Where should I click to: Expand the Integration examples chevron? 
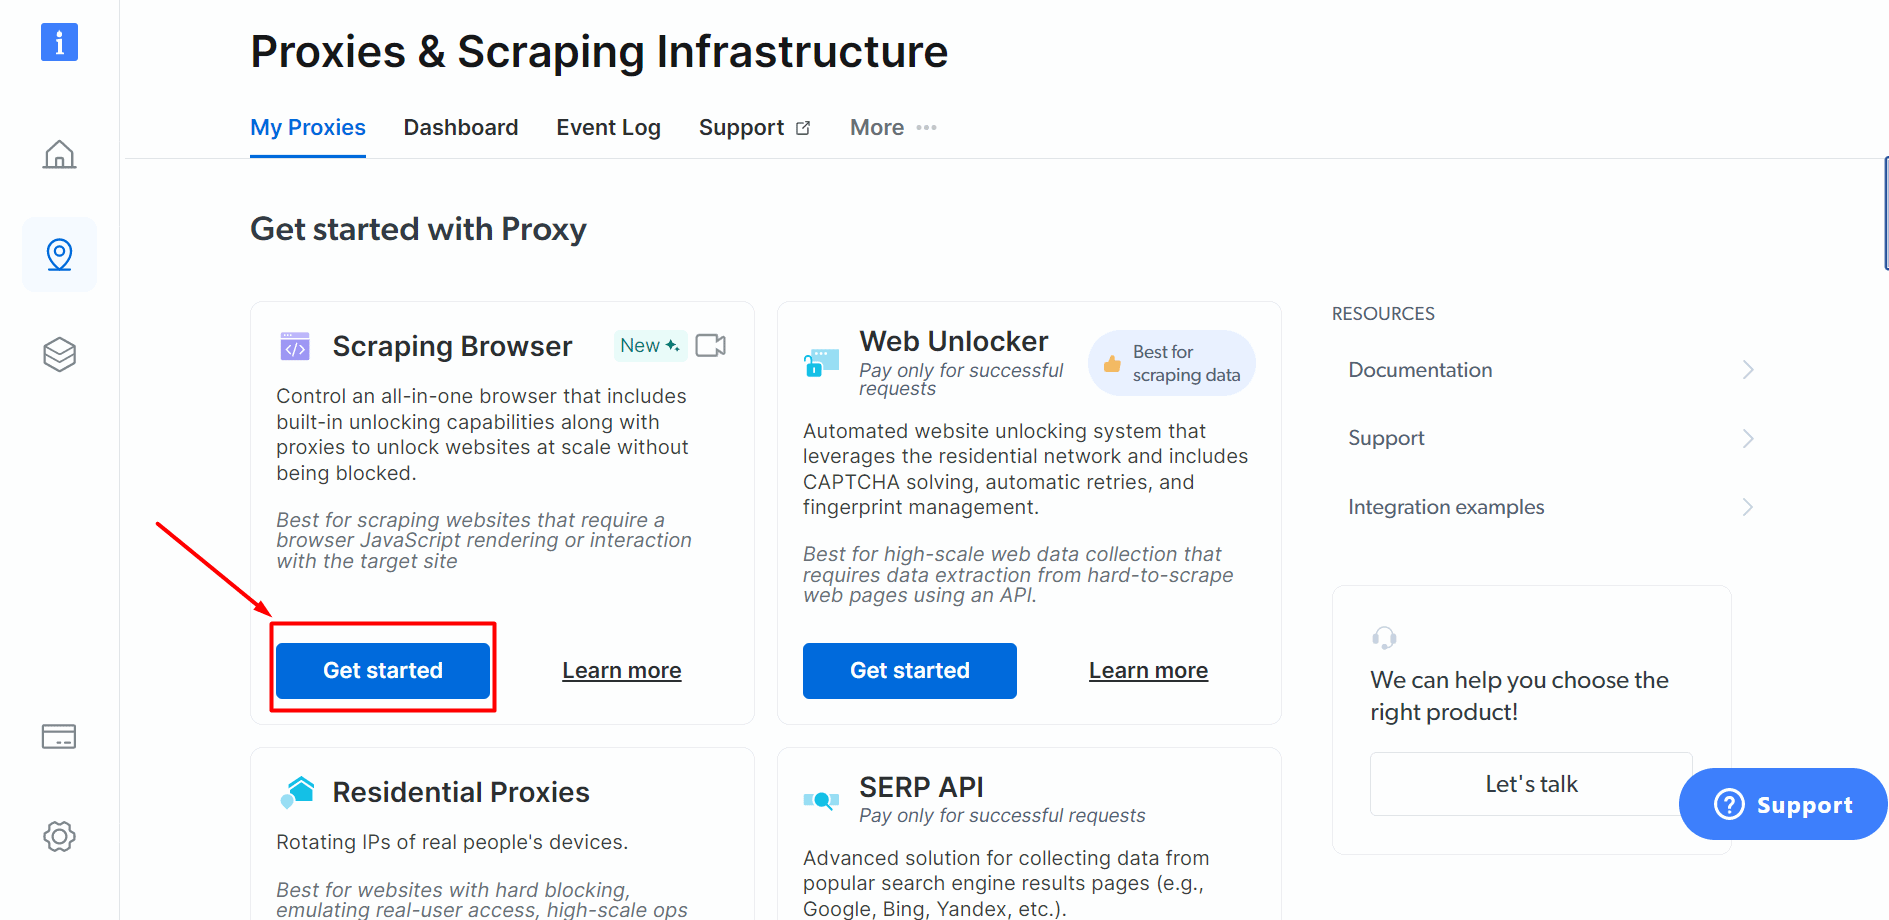tap(1747, 507)
